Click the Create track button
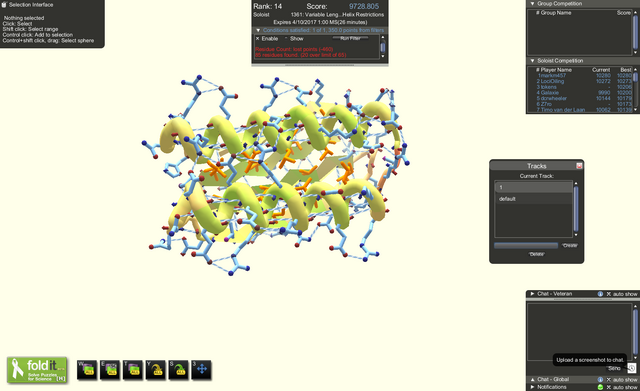The image size is (640, 391). [x=570, y=245]
